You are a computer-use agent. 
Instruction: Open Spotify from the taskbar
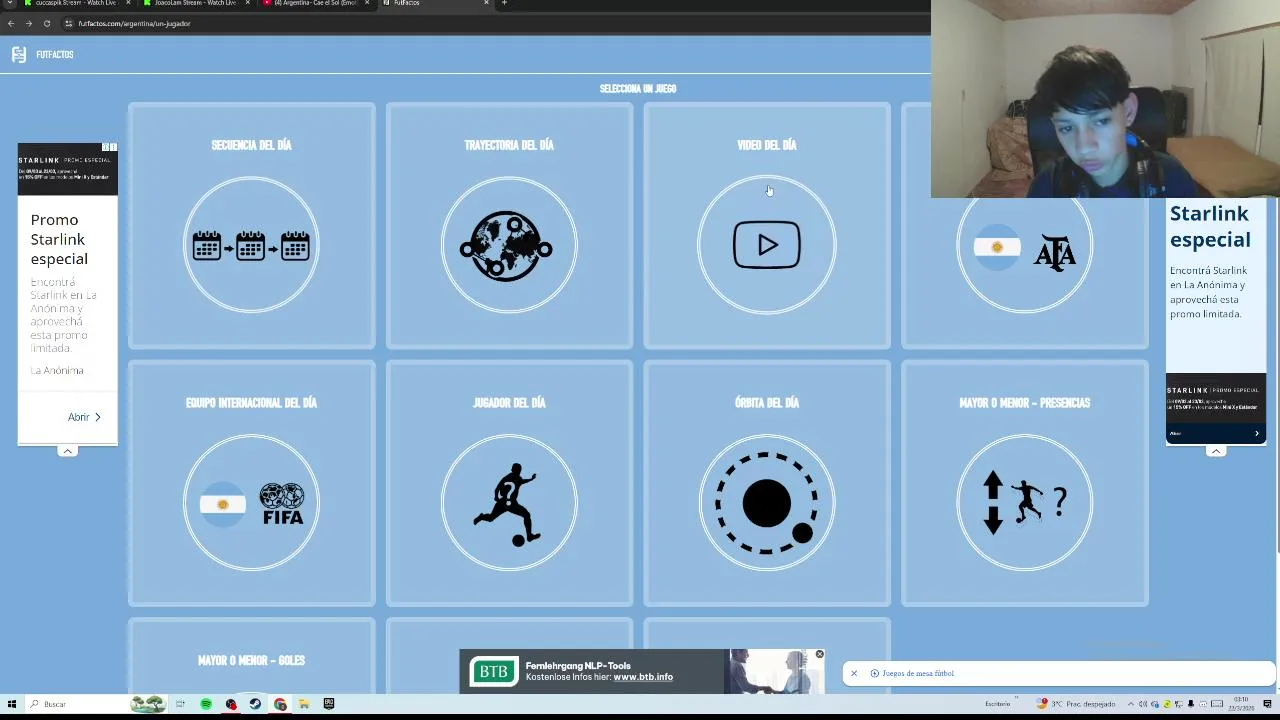click(206, 704)
